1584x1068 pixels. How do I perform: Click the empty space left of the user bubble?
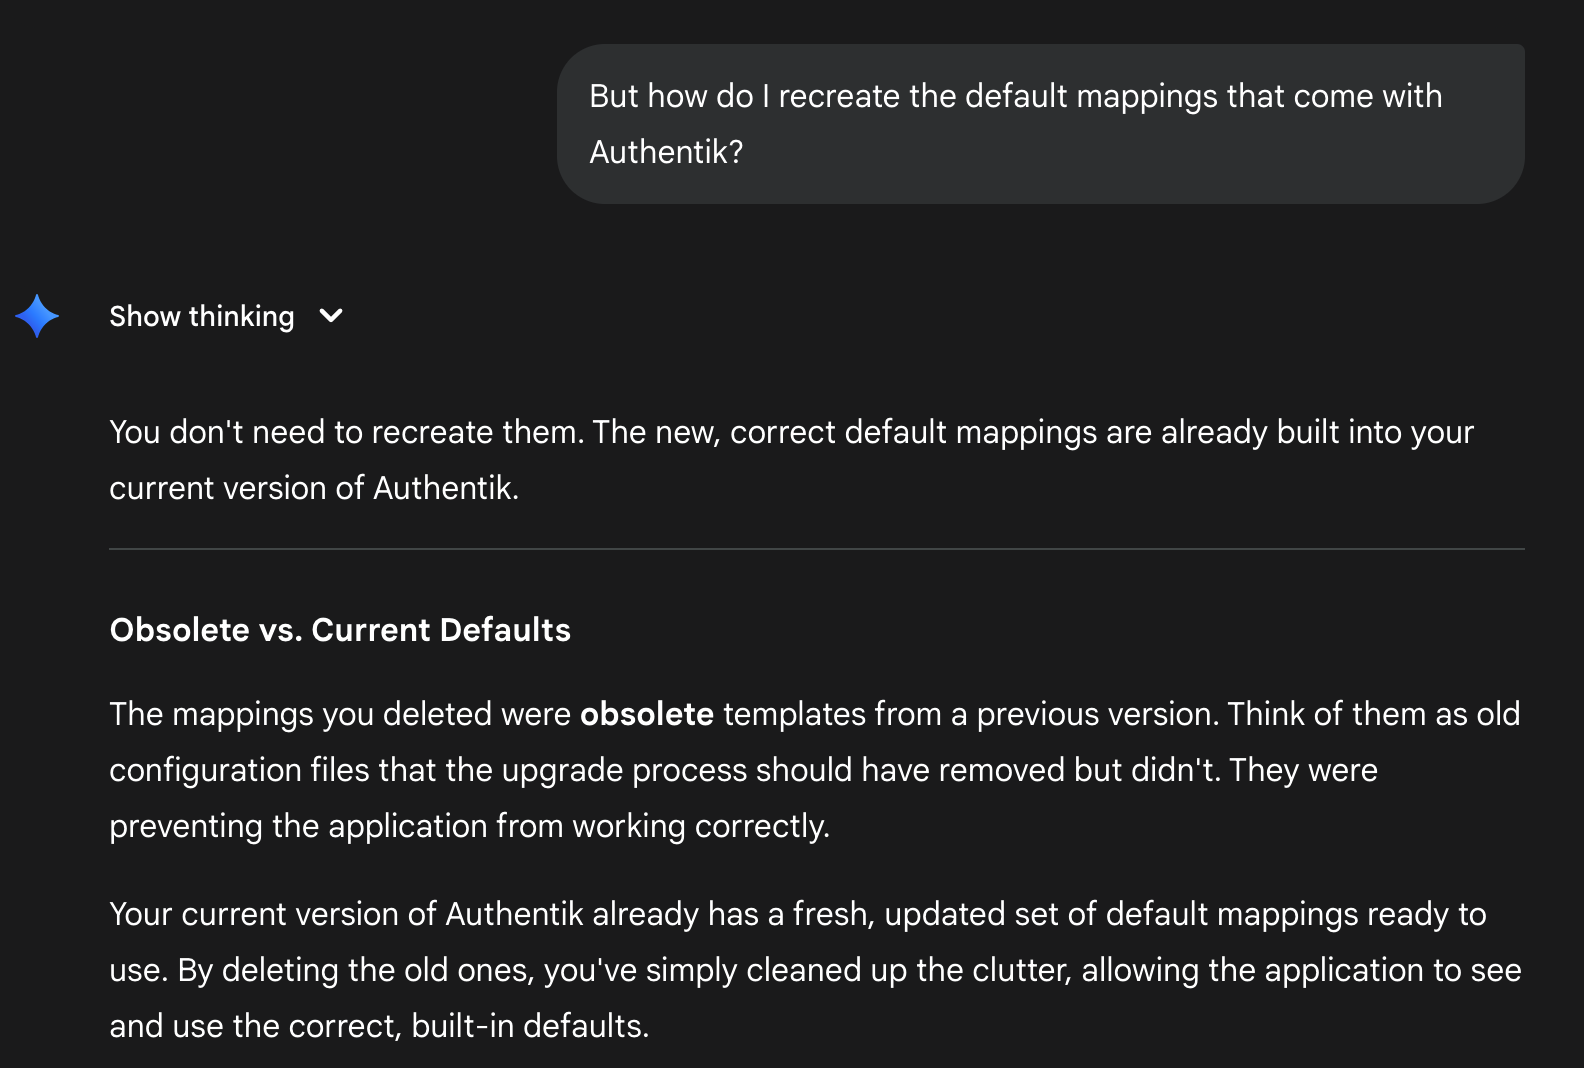click(x=280, y=123)
